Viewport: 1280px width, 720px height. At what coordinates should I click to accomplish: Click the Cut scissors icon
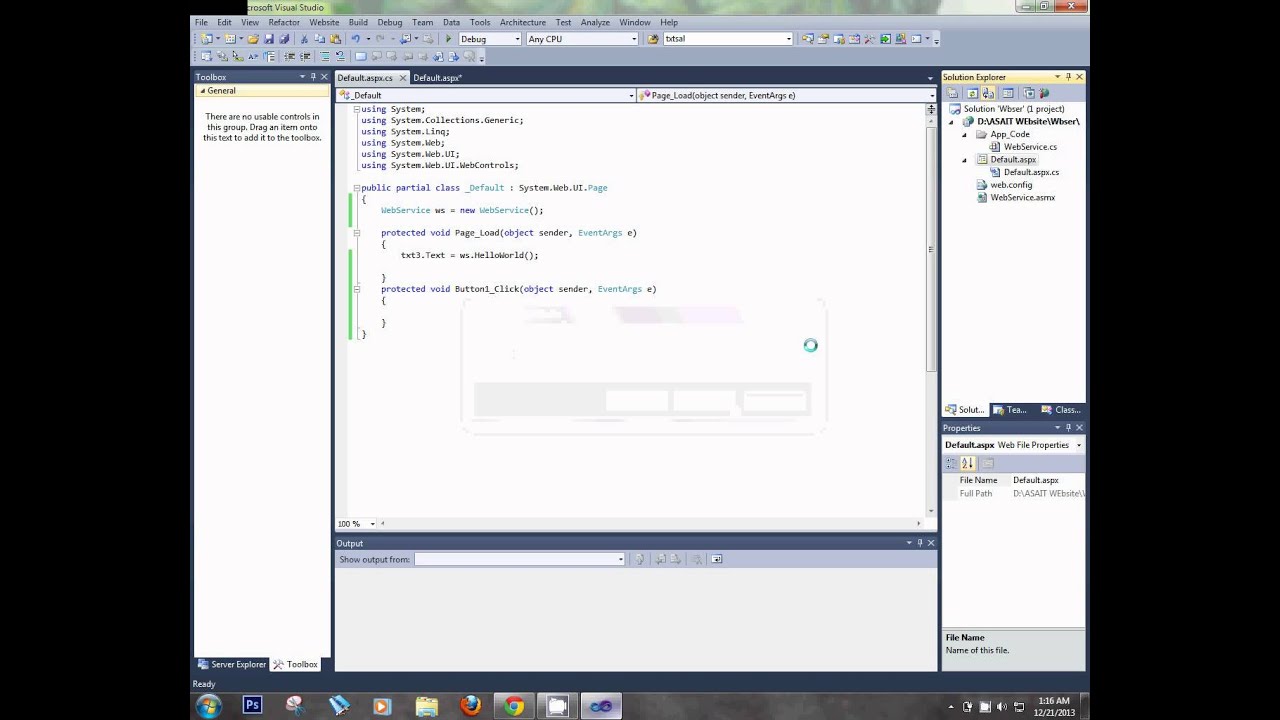[x=304, y=39]
